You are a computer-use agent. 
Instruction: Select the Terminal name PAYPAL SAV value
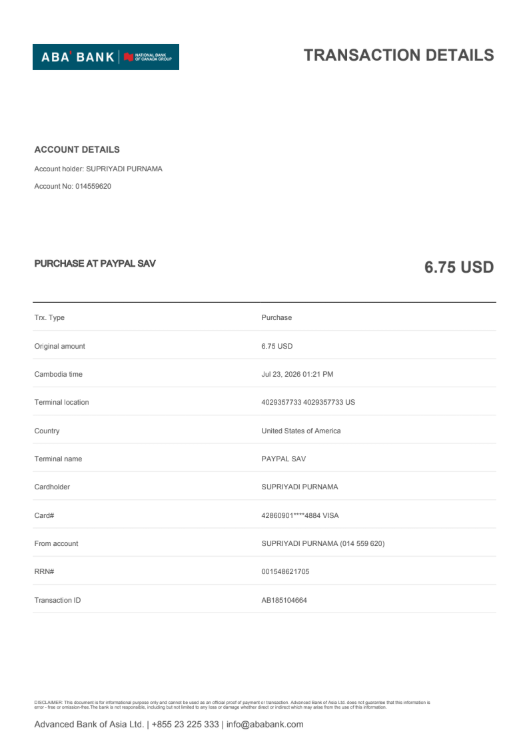[284, 459]
